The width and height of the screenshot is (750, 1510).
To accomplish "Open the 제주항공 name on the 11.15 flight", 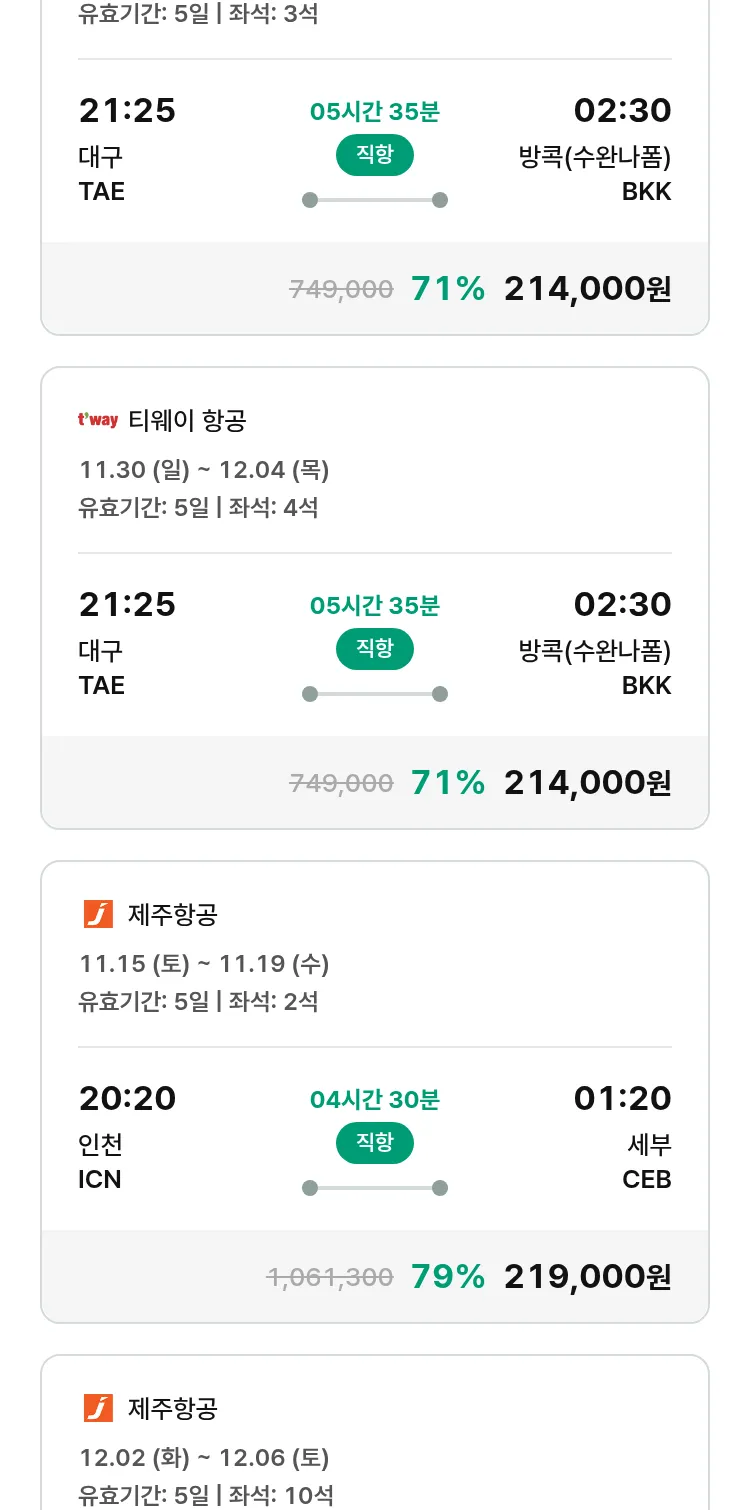I will click(x=173, y=914).
